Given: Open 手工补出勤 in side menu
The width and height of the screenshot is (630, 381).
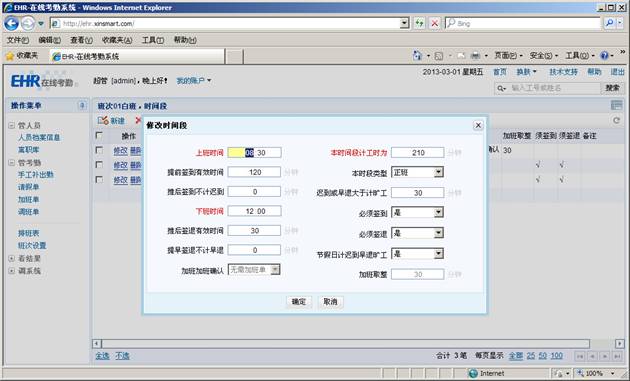Looking at the screenshot, I should point(35,175).
